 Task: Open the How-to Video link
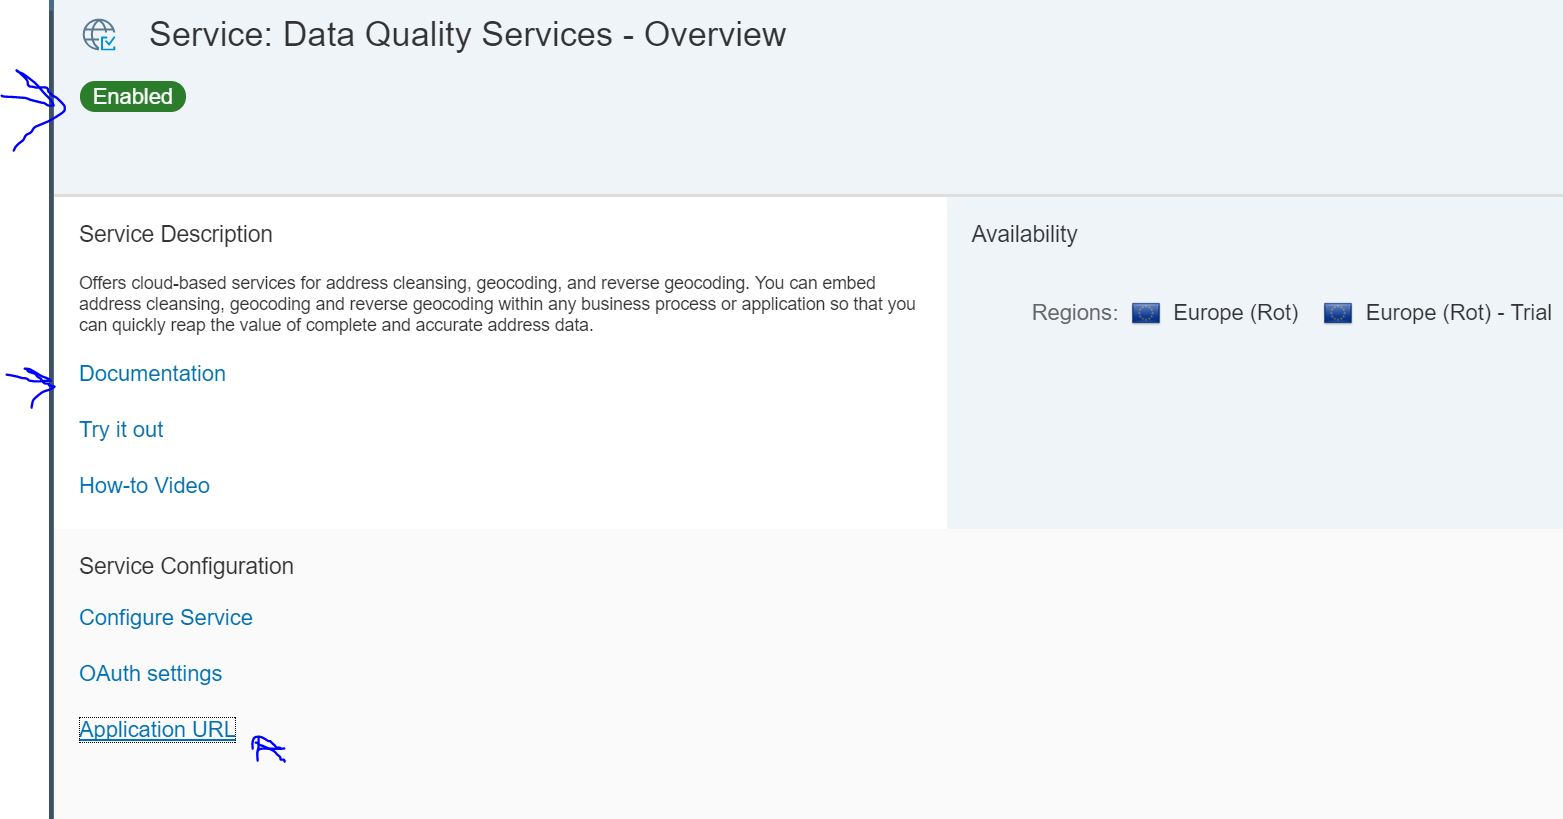[144, 486]
